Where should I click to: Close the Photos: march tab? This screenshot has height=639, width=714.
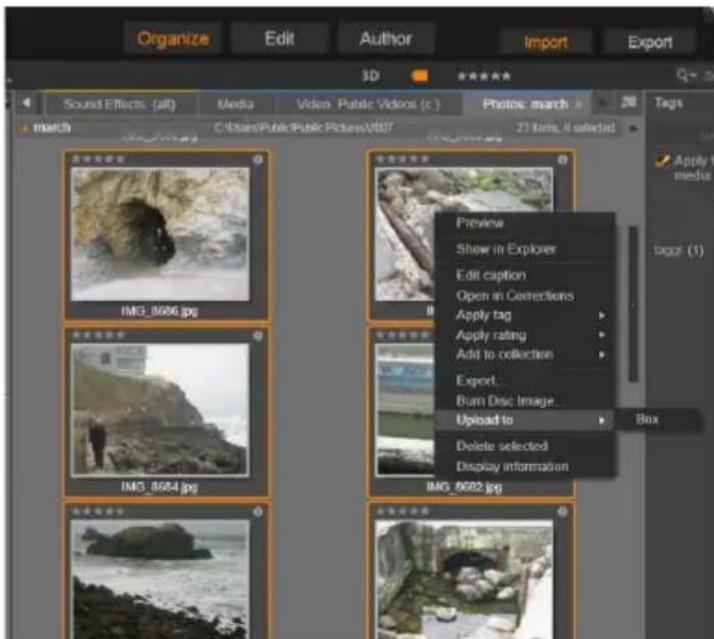point(579,105)
